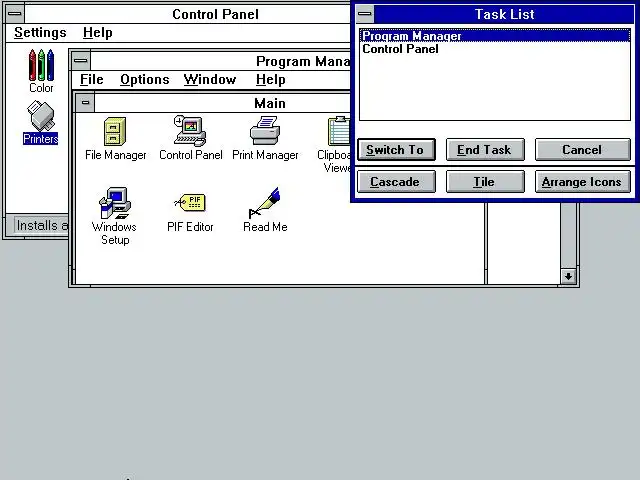Select Control Panel in the Task List
This screenshot has width=640, height=480.
coord(495,49)
